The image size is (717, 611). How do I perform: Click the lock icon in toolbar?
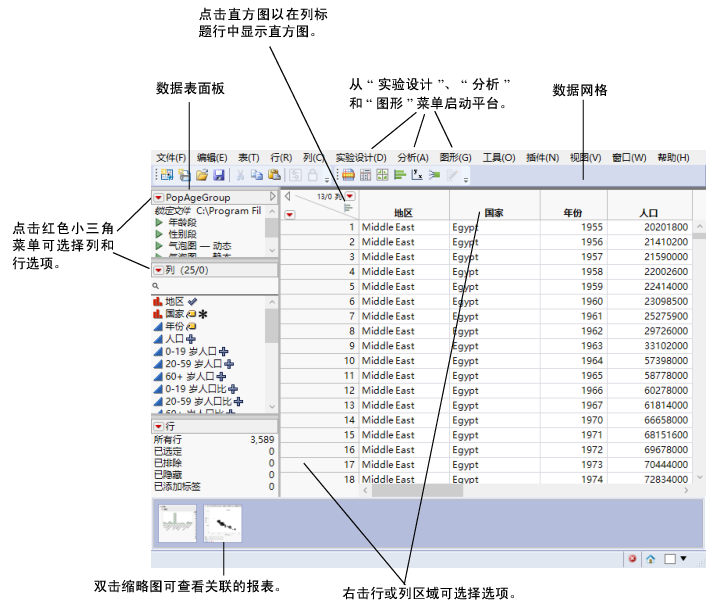pyautogui.click(x=312, y=175)
